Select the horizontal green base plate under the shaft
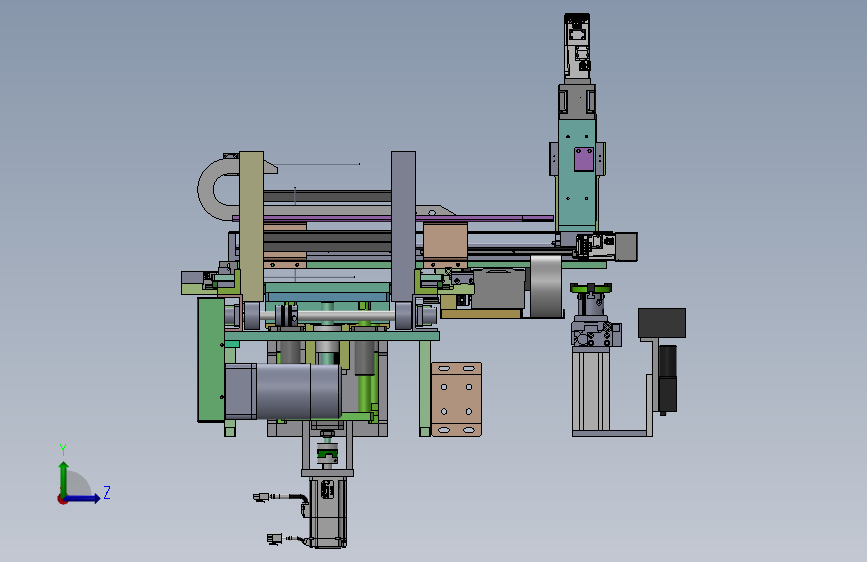867x562 pixels. coord(332,336)
